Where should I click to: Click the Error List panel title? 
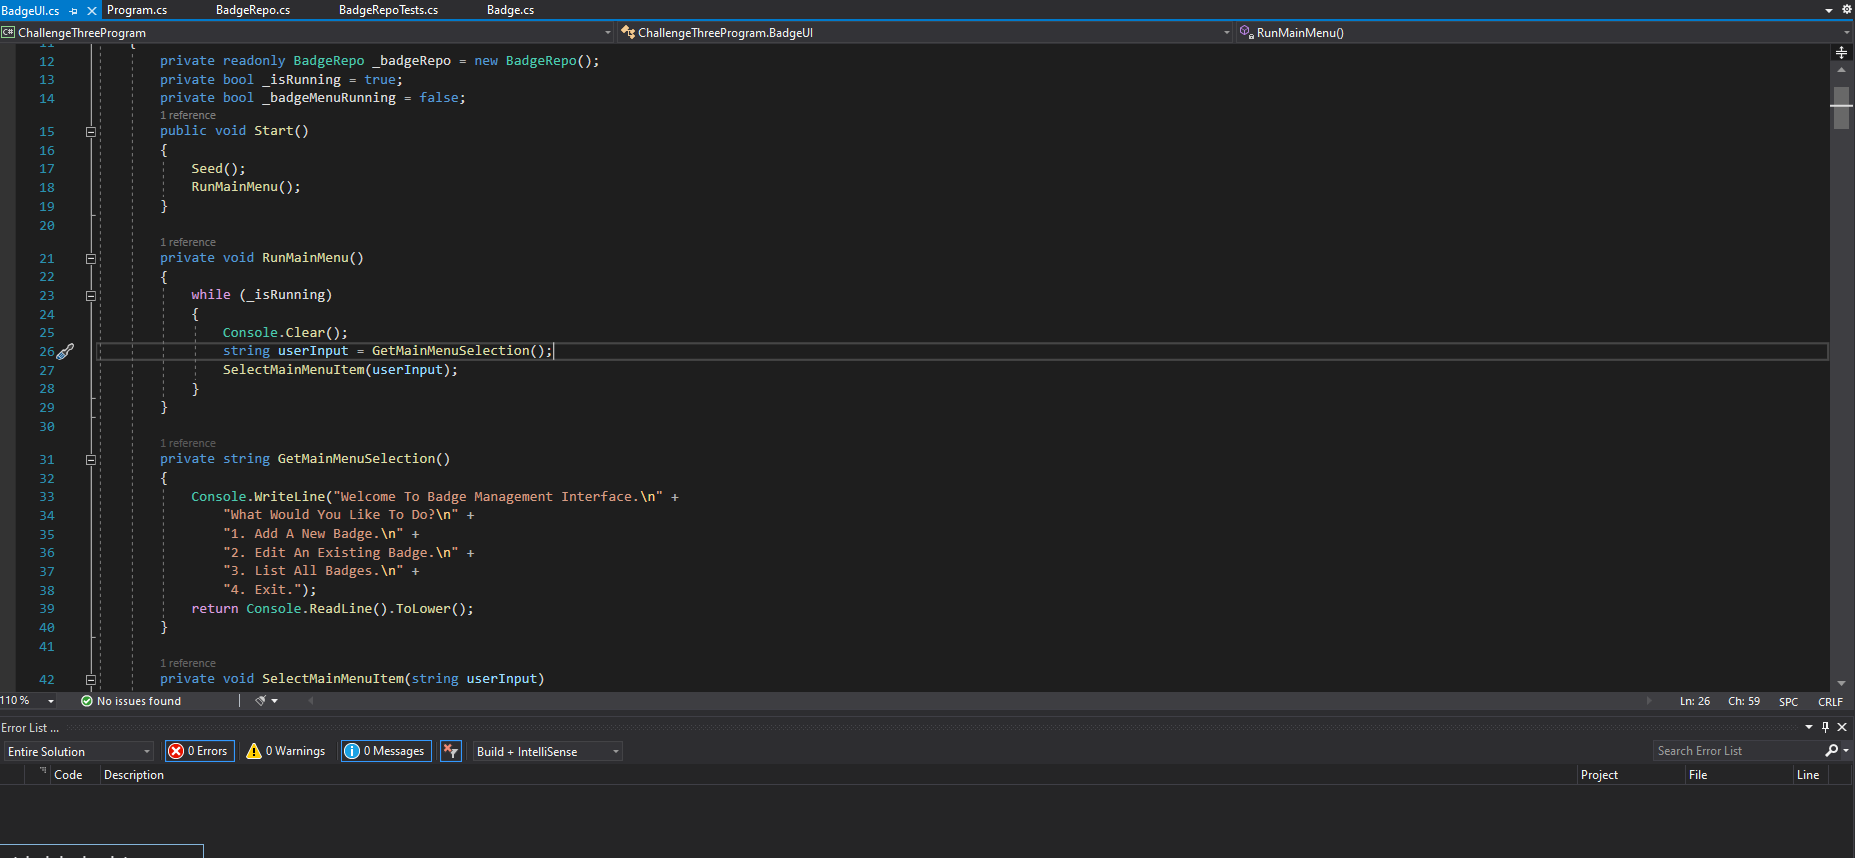tap(30, 728)
